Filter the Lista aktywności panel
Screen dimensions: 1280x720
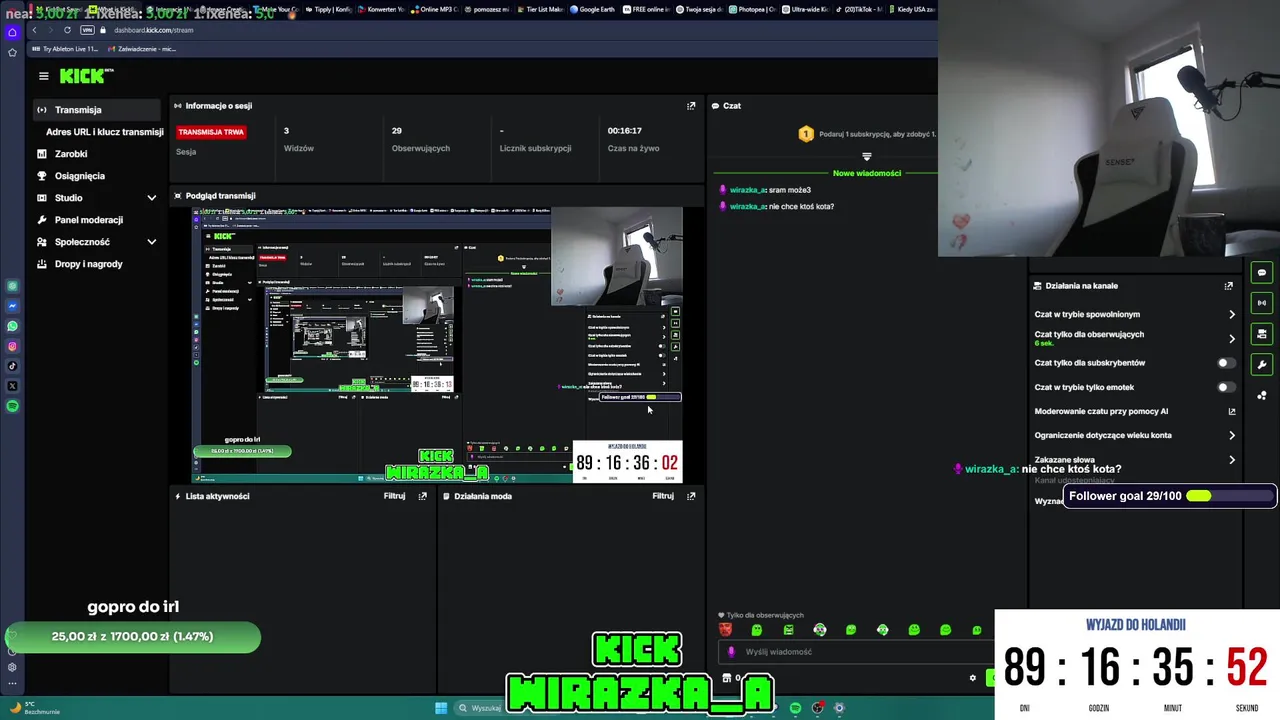[395, 496]
